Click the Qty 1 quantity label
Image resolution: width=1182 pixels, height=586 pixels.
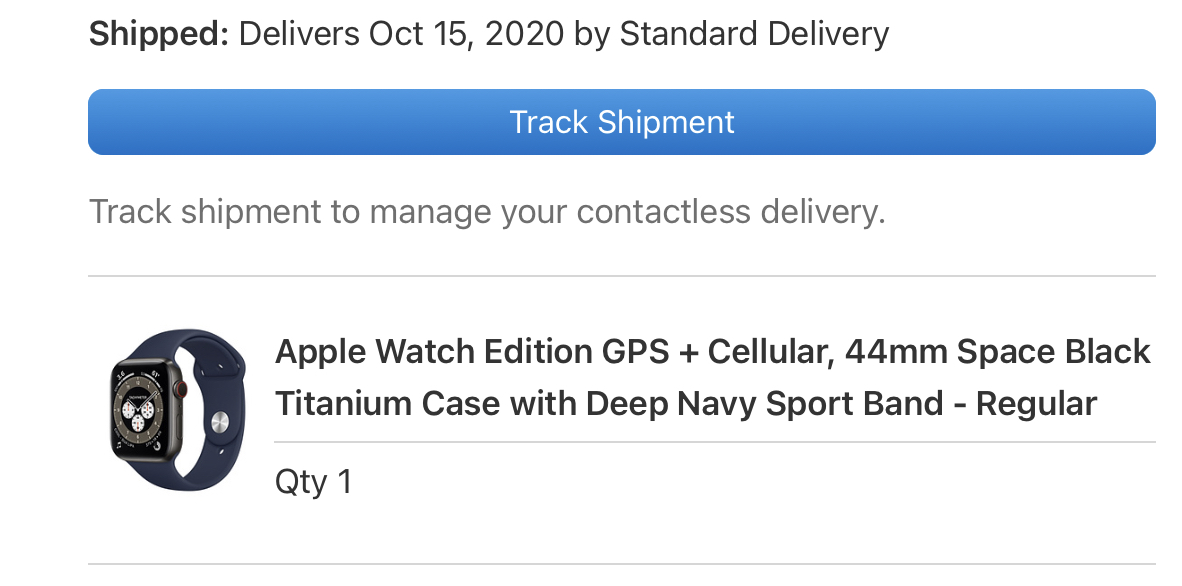coord(313,482)
